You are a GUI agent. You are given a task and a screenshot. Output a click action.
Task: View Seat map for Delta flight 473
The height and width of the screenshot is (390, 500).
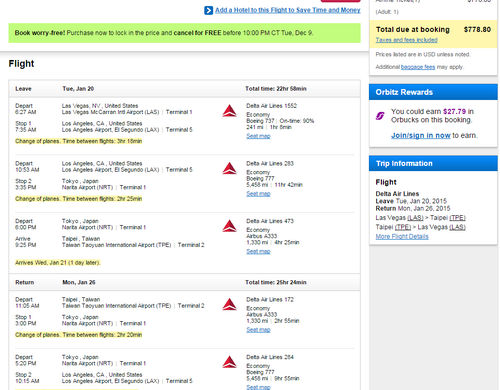pyautogui.click(x=258, y=251)
